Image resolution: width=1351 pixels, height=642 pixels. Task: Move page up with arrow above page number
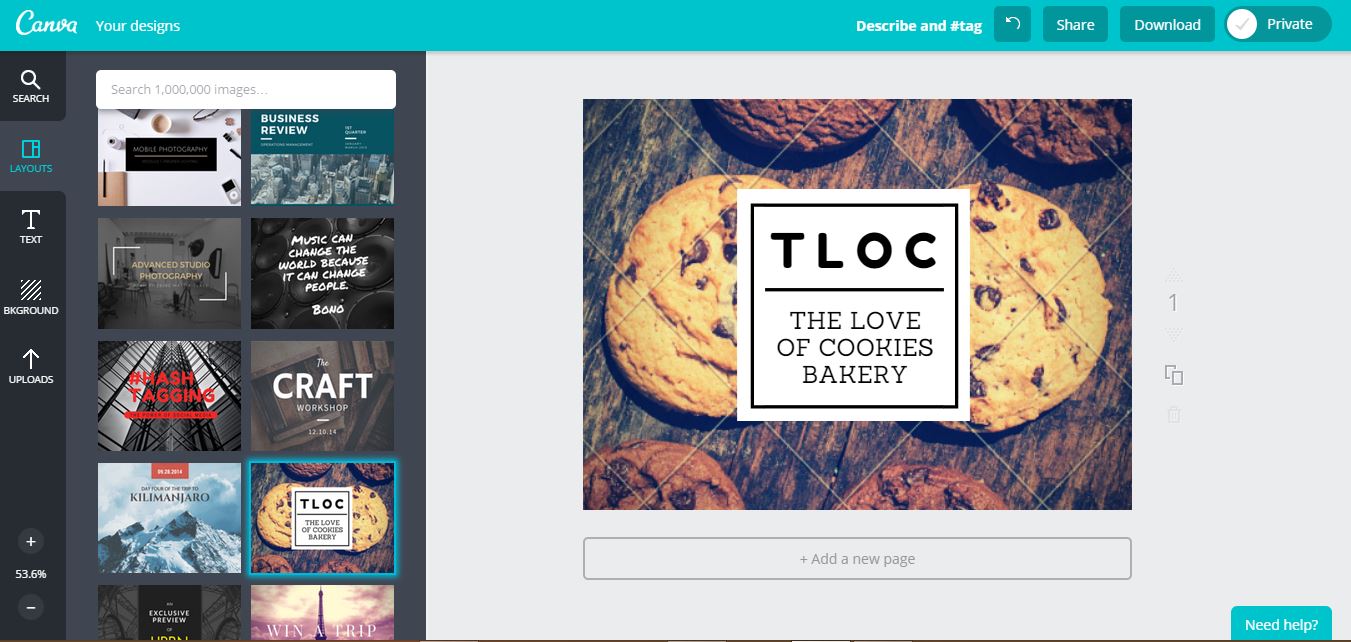[x=1174, y=274]
